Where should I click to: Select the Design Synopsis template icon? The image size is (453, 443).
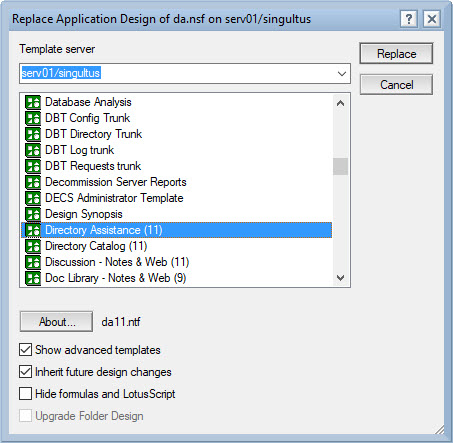point(33,214)
